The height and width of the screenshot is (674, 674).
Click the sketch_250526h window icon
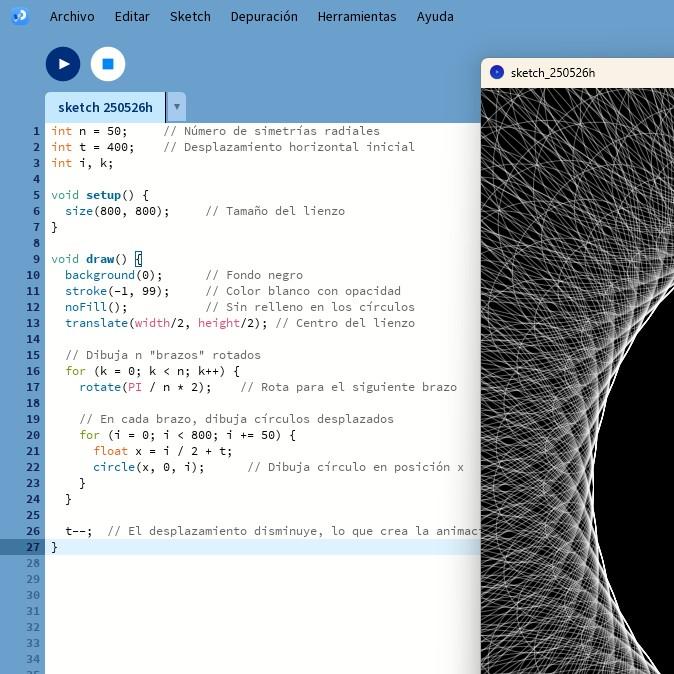tap(497, 73)
